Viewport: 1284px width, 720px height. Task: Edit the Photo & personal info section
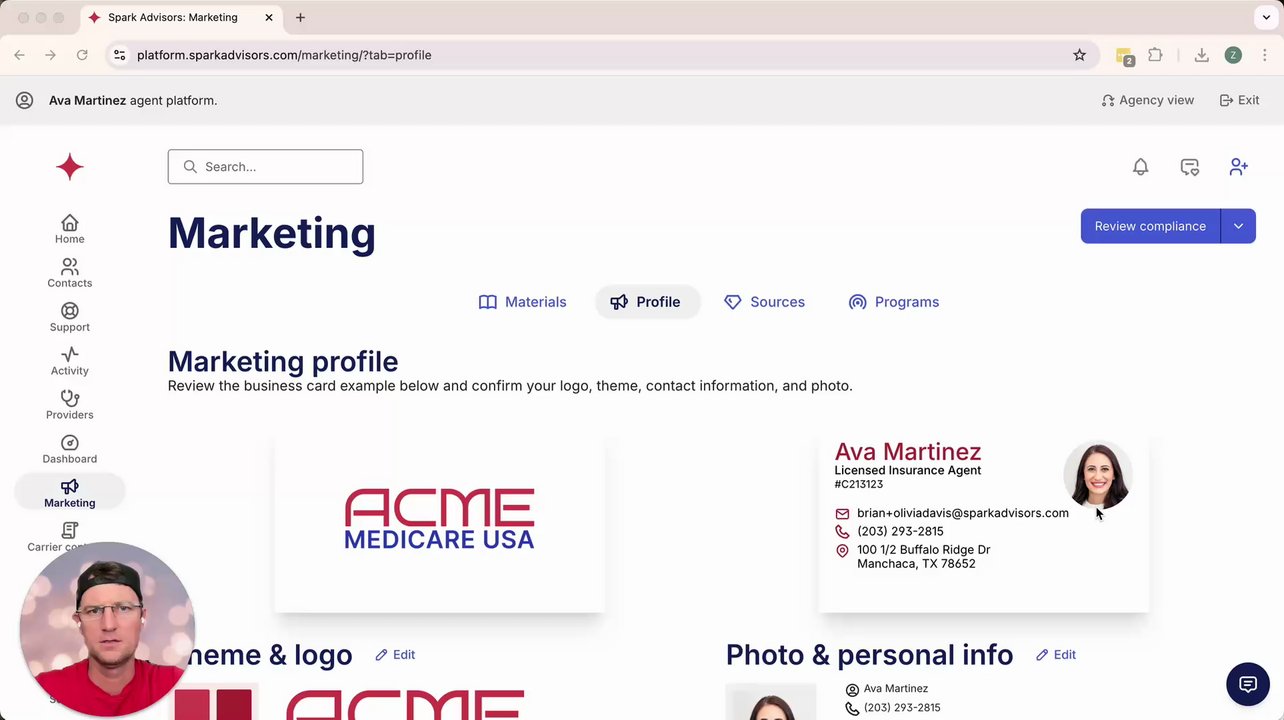(x=1055, y=655)
